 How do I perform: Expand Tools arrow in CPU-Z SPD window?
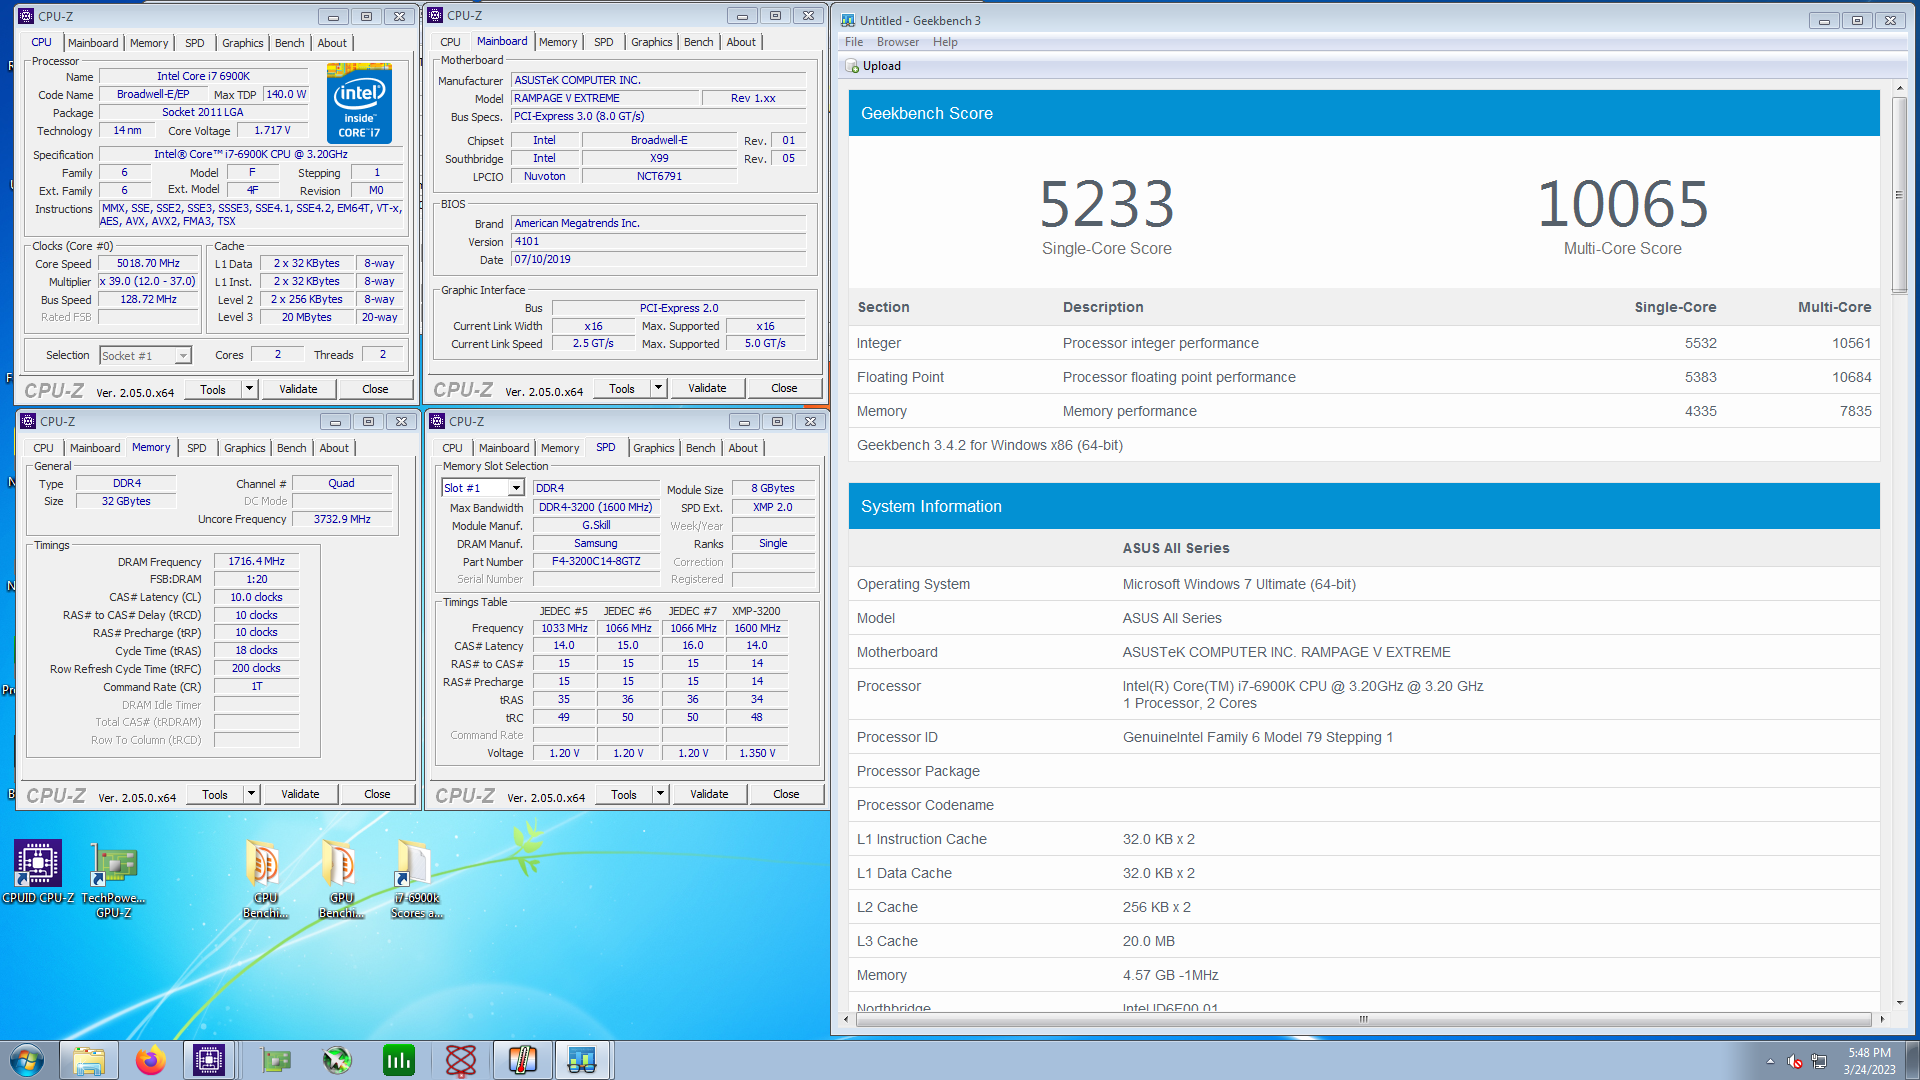(660, 794)
